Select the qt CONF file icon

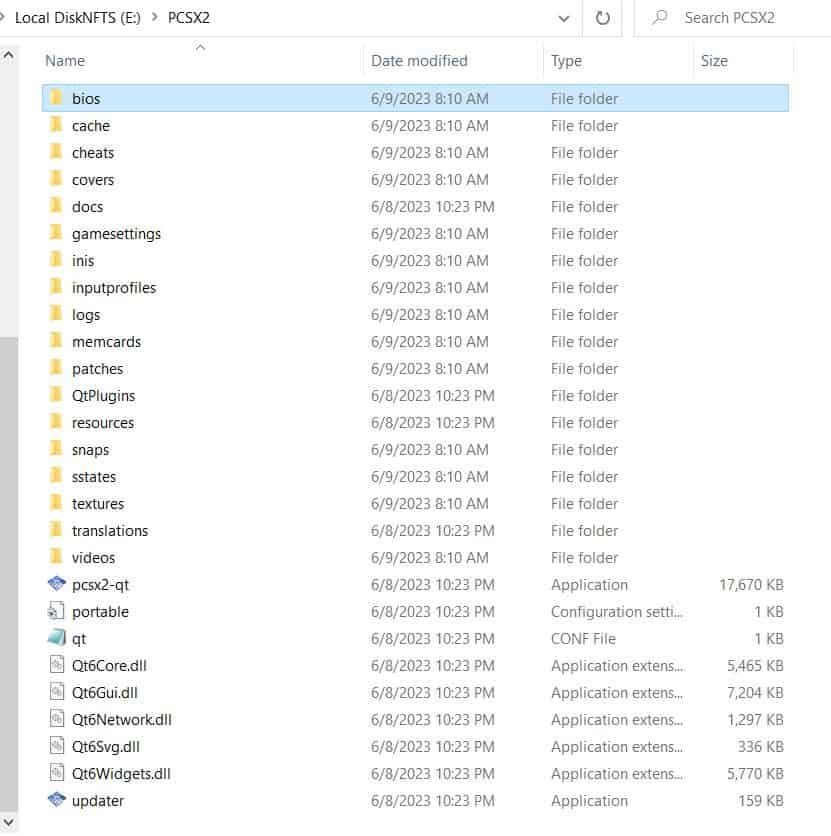click(57, 638)
